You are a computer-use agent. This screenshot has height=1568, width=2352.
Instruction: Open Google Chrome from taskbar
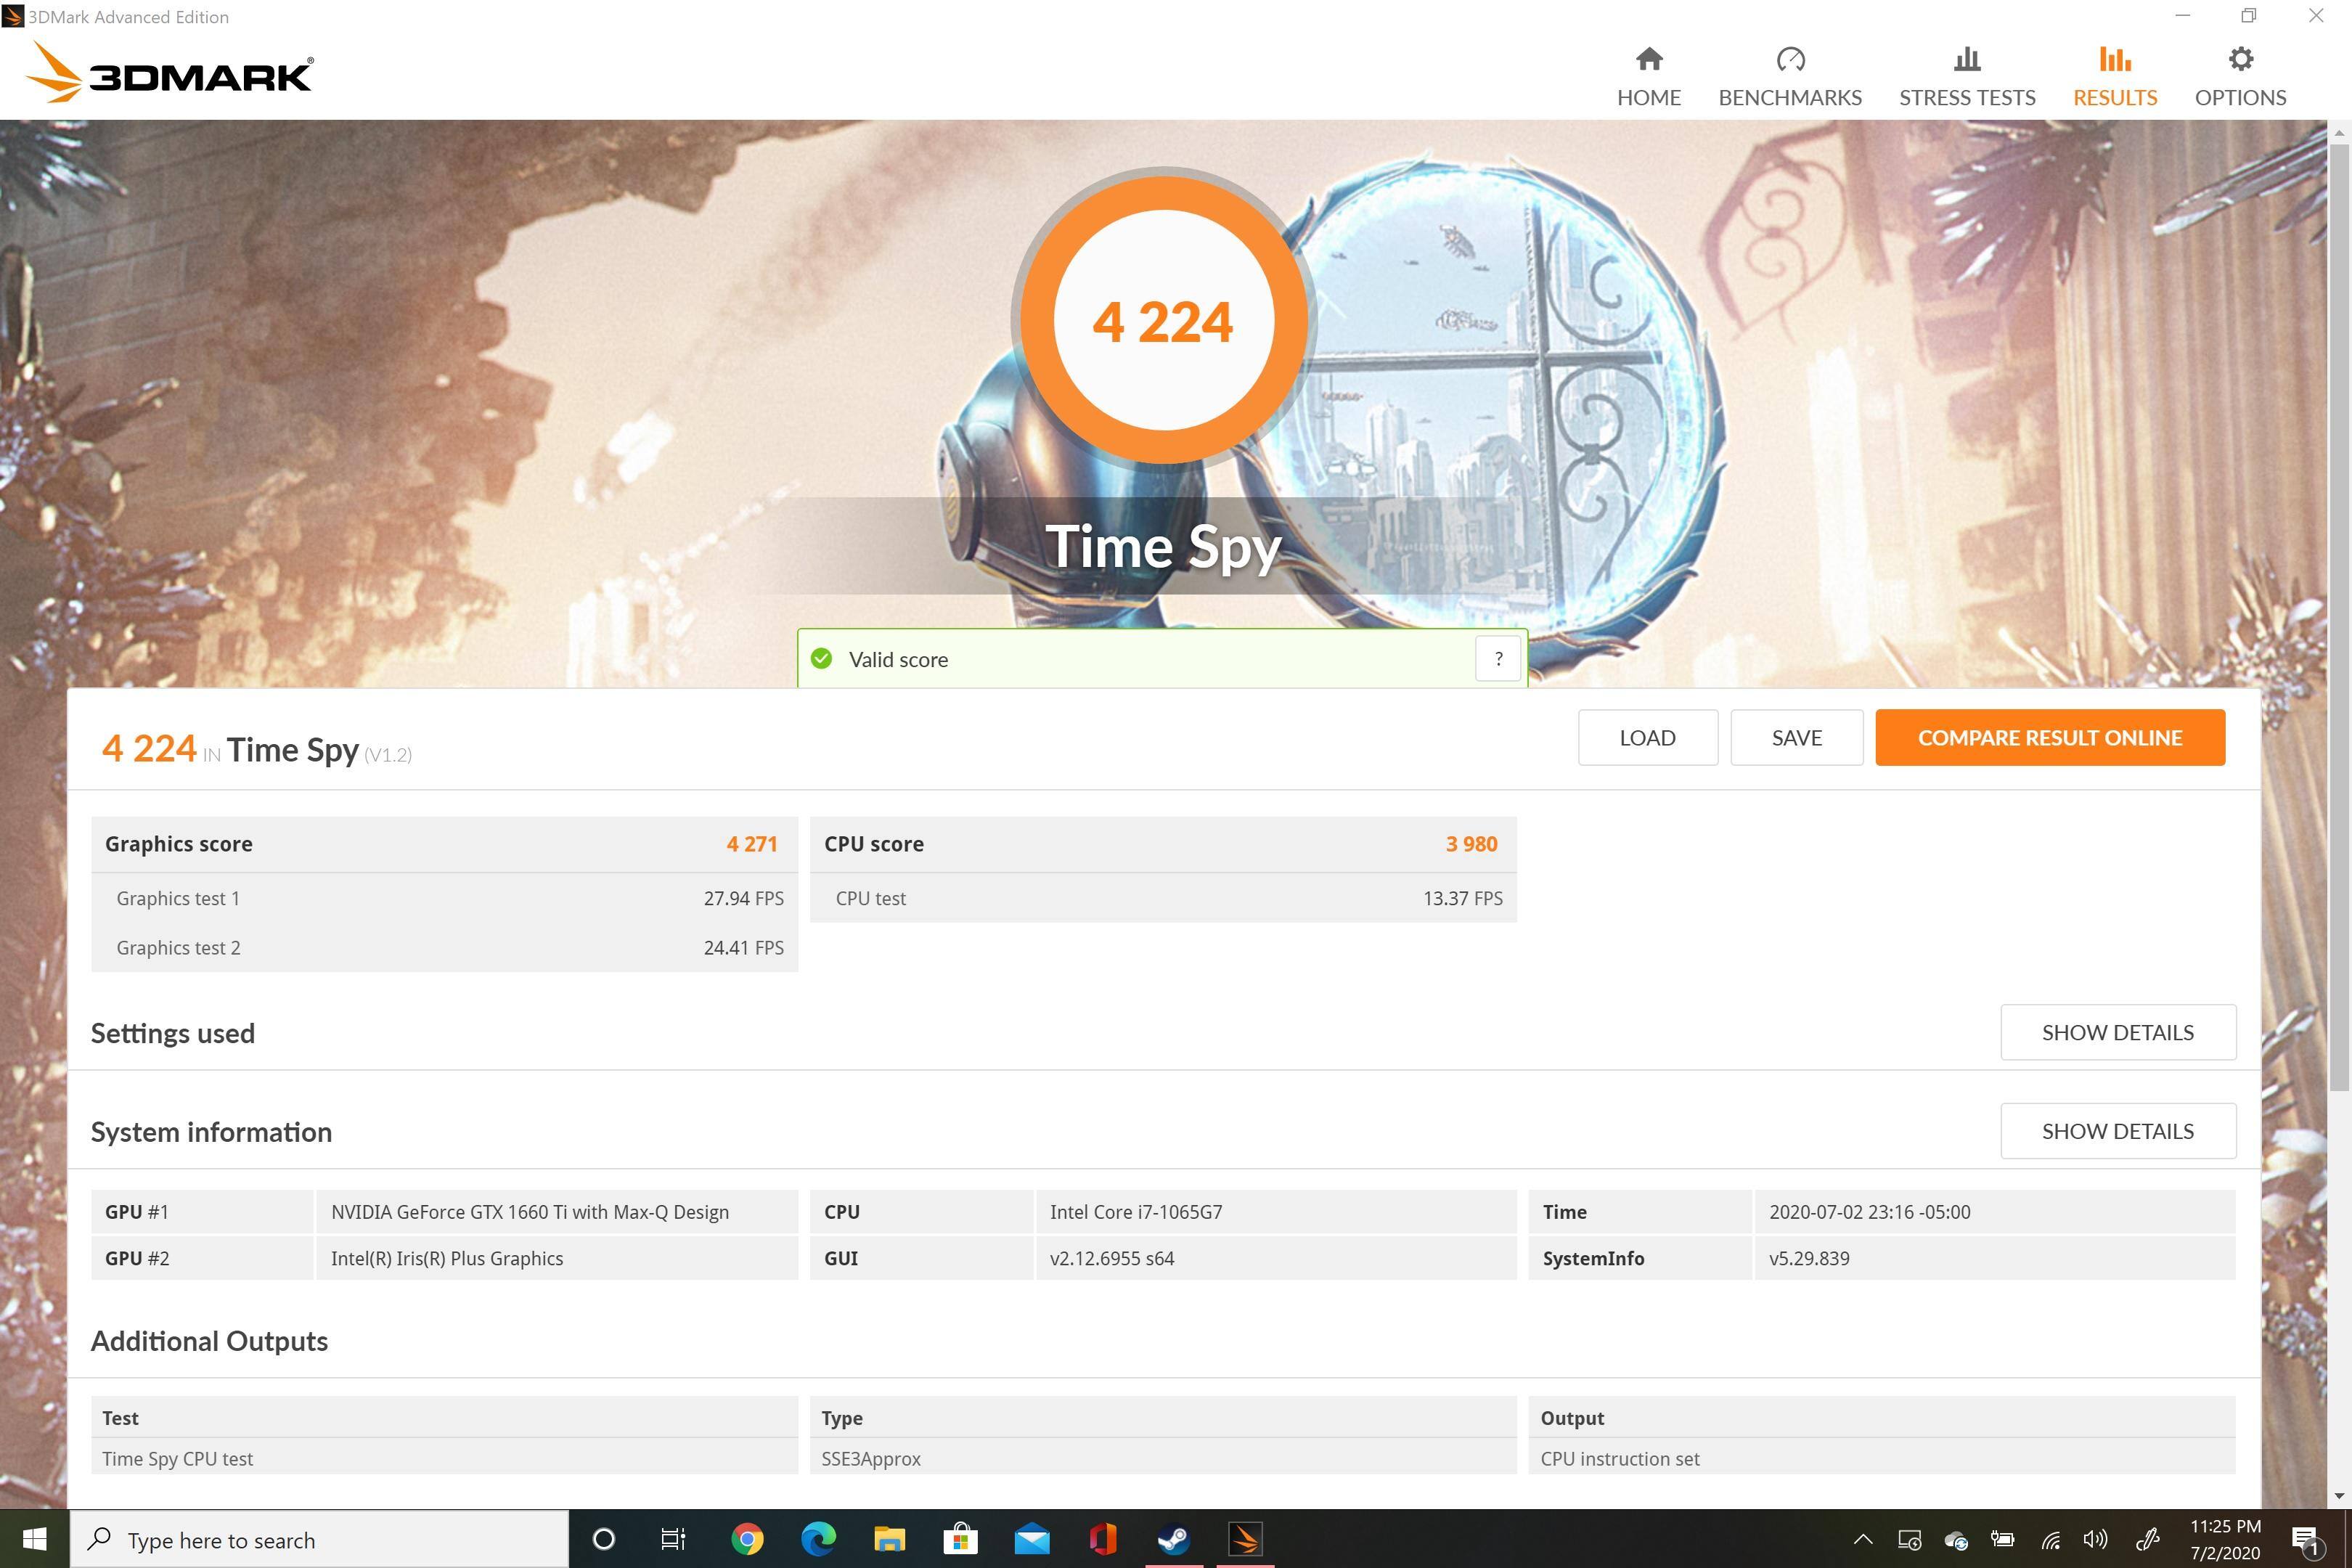(747, 1539)
